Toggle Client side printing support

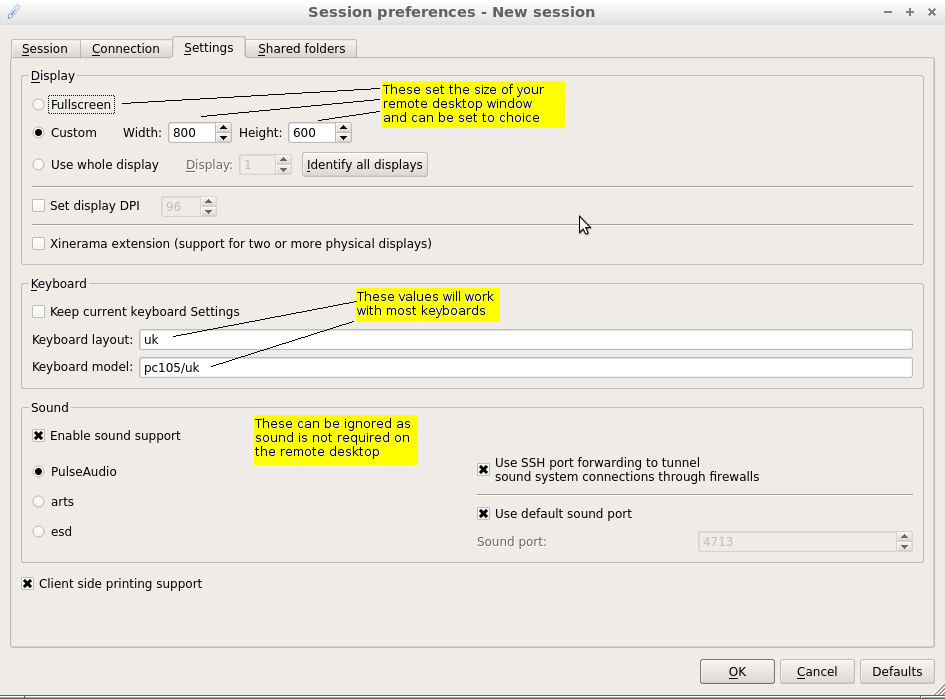click(28, 584)
